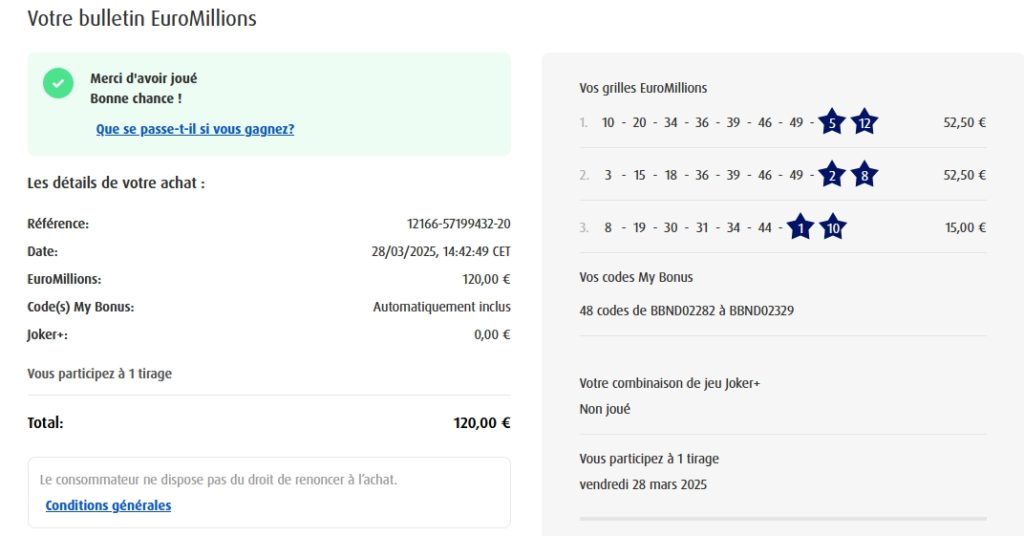Select the first grid's numbers starting with 10
The width and height of the screenshot is (1024, 536).
702,123
